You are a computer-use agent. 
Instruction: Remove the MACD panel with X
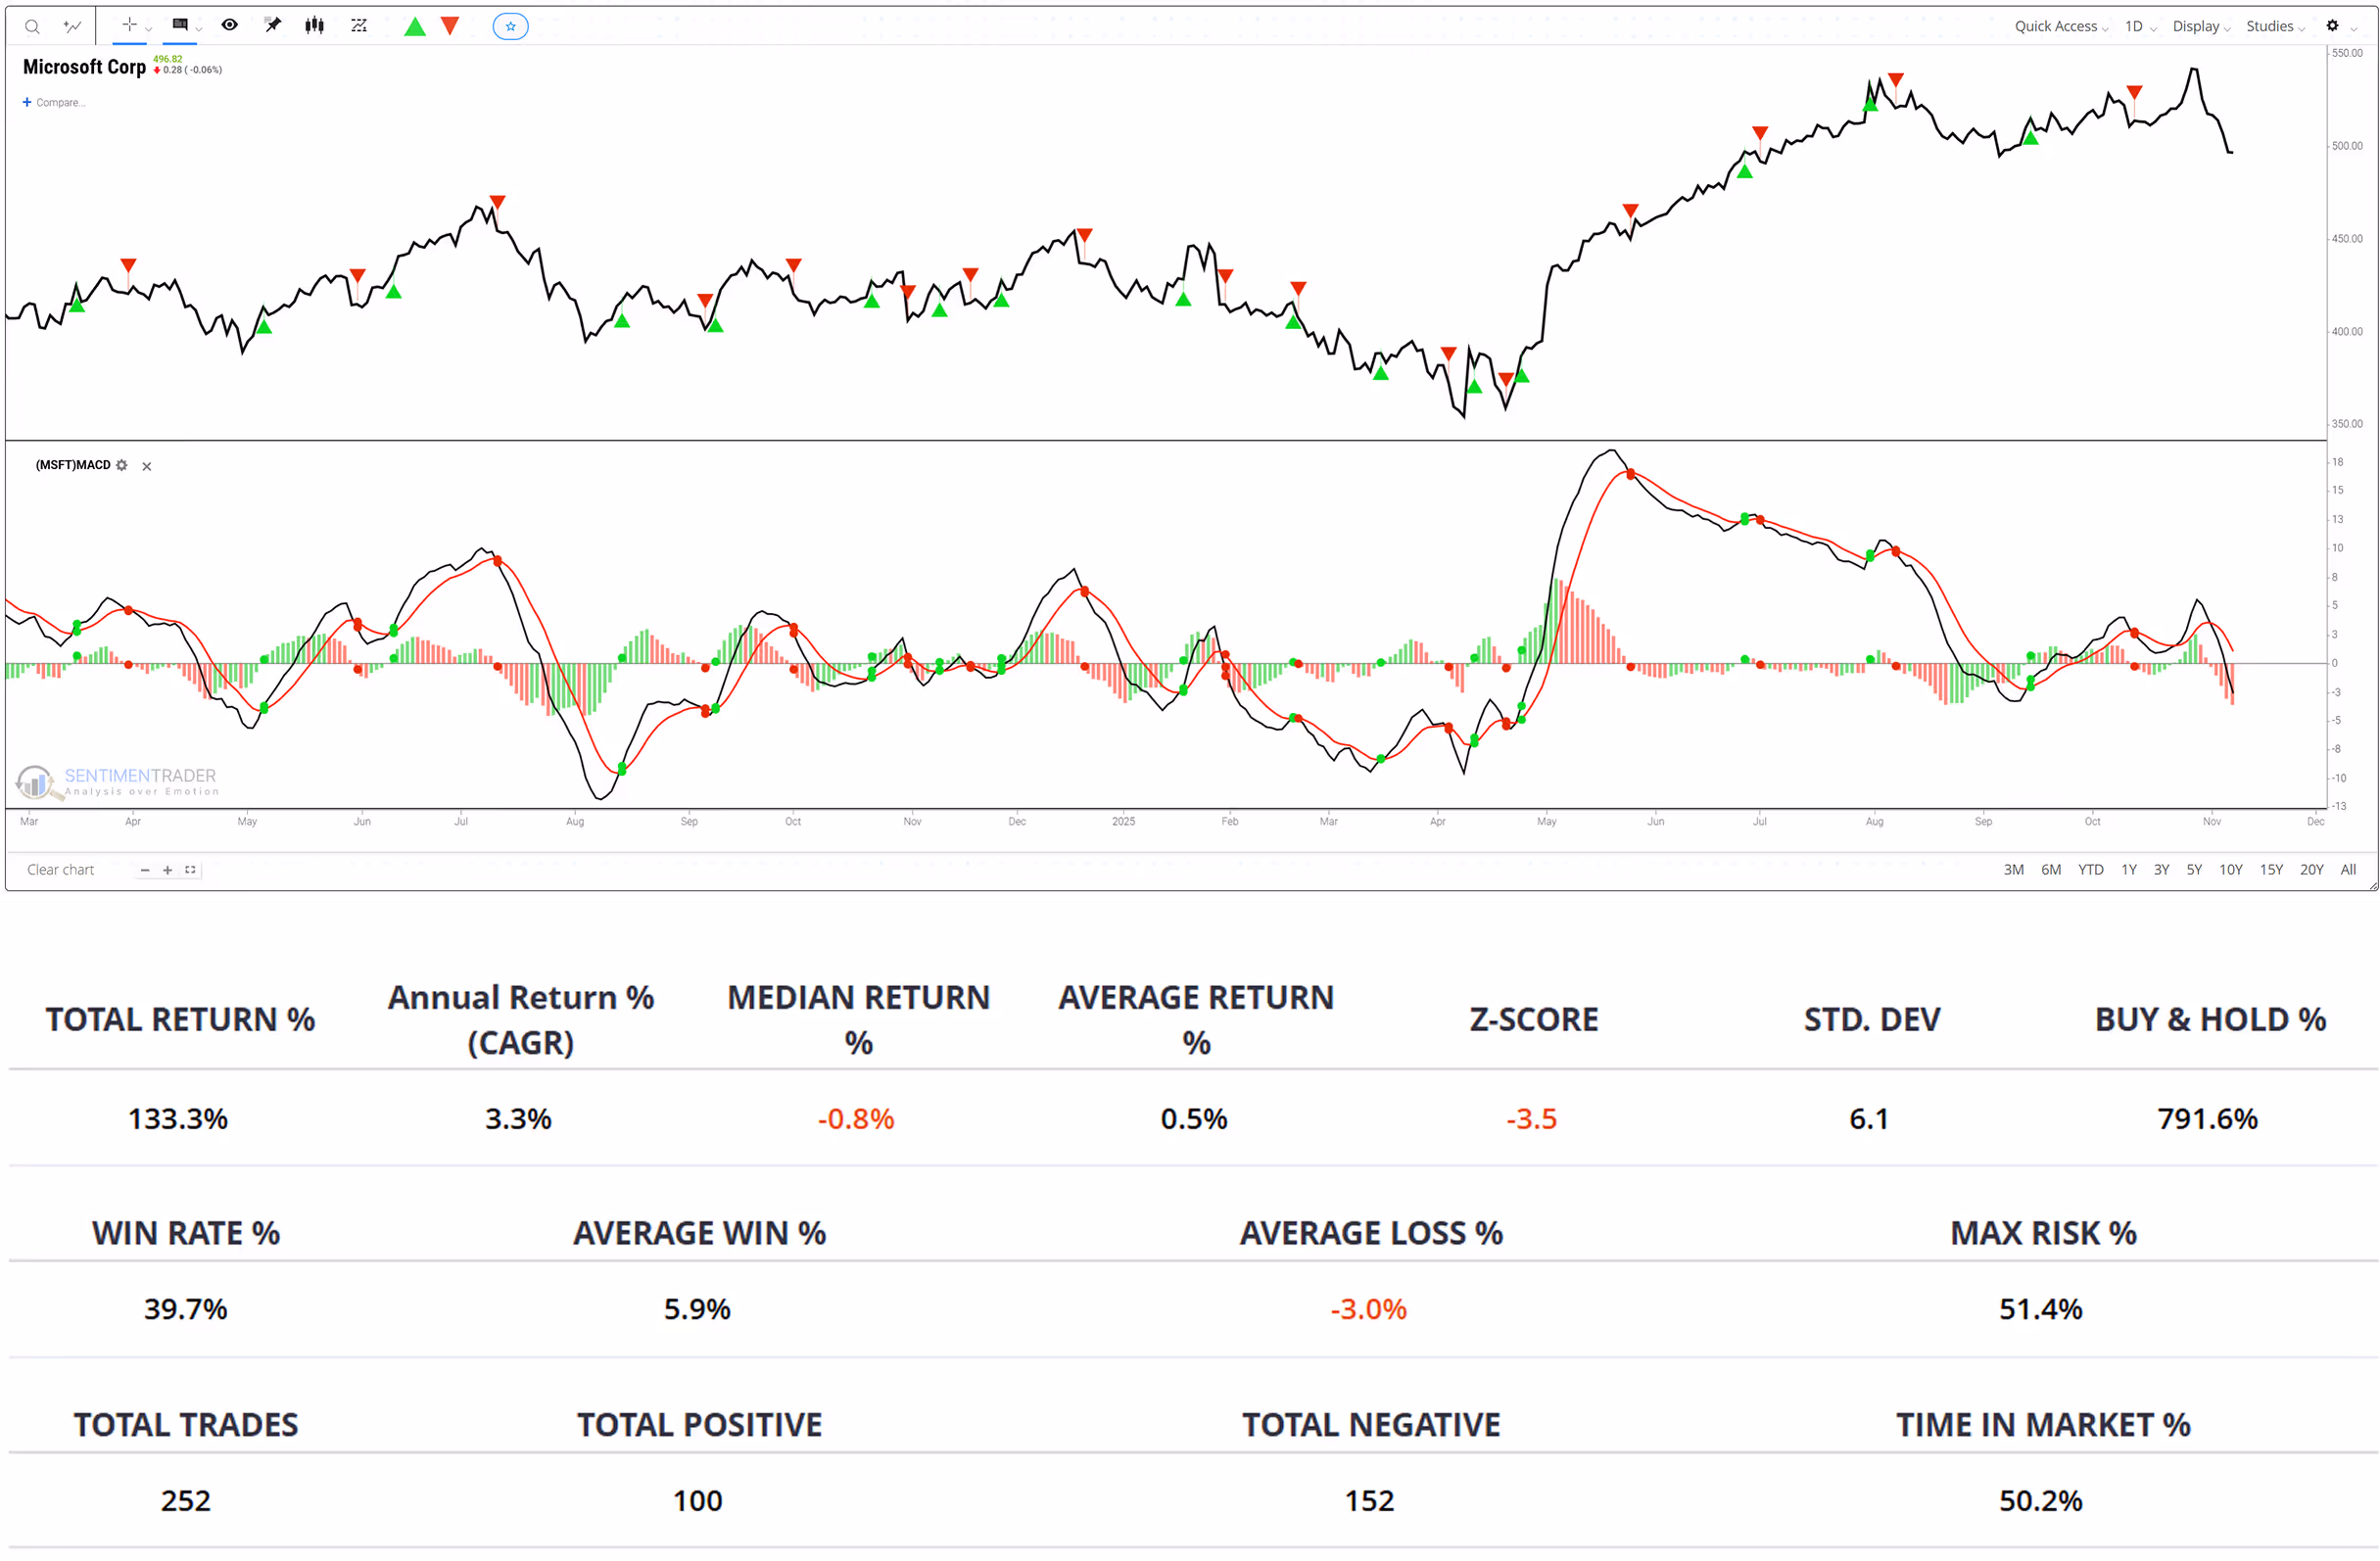click(147, 467)
